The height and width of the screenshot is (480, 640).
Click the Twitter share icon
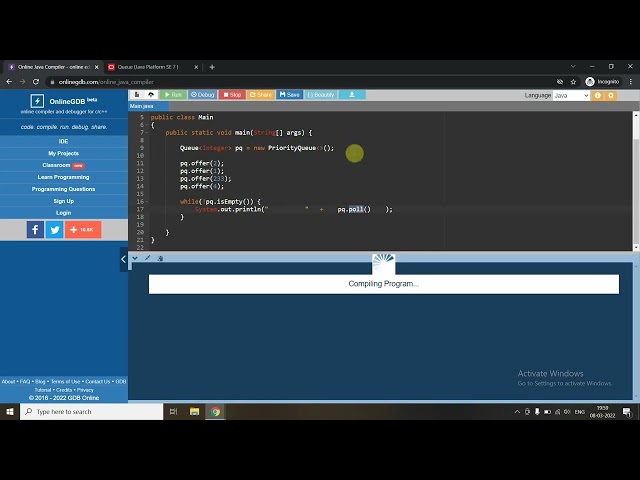(x=55, y=229)
